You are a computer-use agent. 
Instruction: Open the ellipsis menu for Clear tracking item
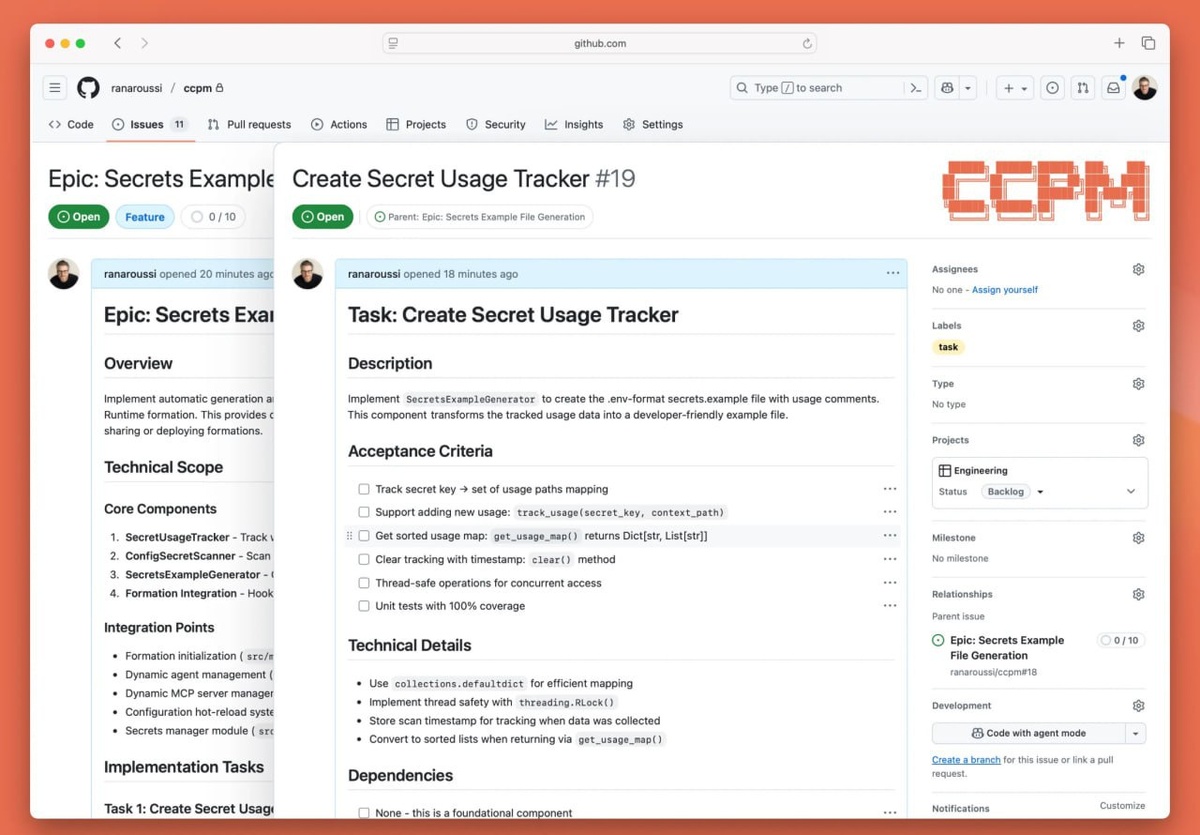click(890, 559)
